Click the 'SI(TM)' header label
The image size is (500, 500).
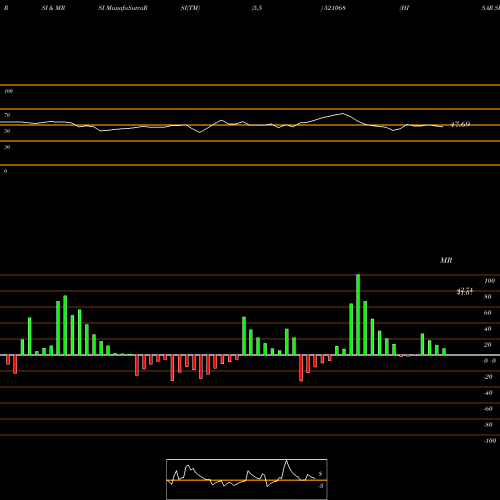[190, 8]
